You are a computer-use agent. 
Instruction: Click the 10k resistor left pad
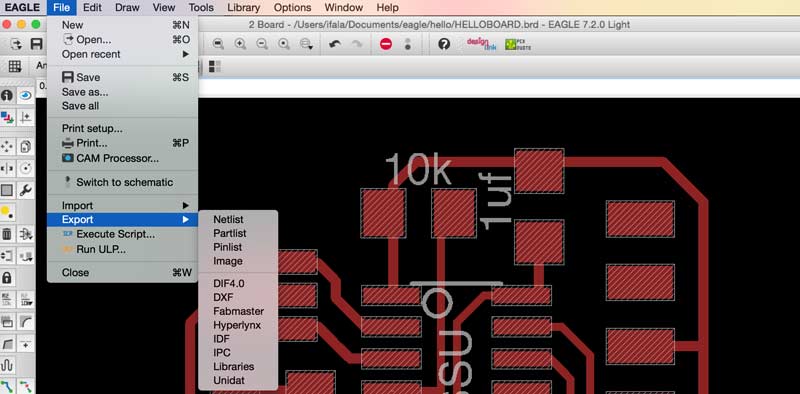click(x=383, y=213)
